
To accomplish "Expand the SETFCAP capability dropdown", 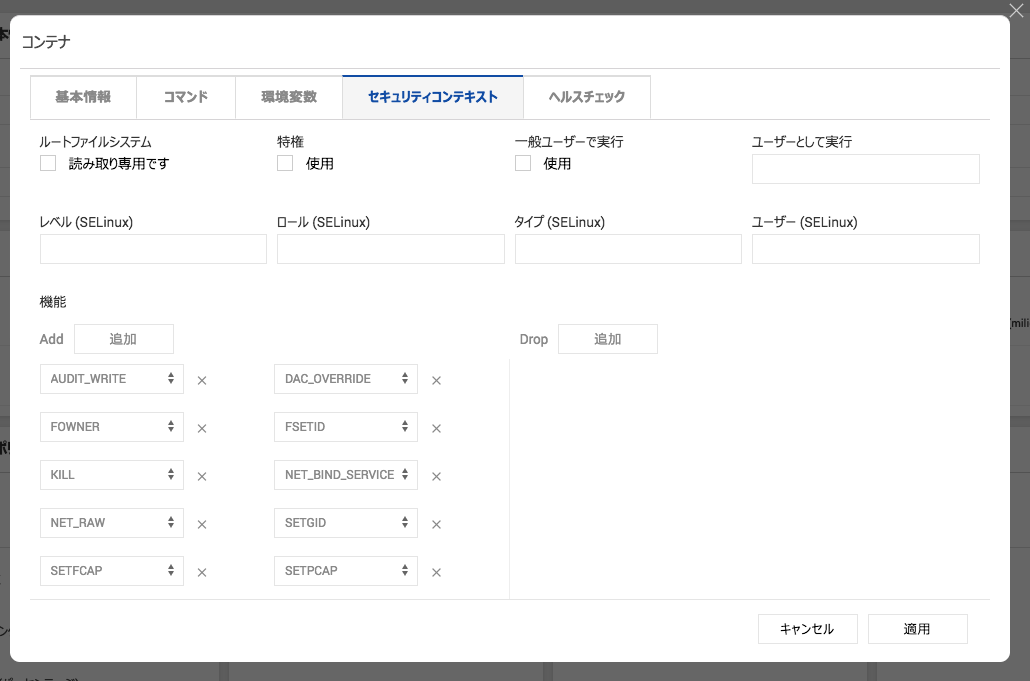I will coord(111,571).
